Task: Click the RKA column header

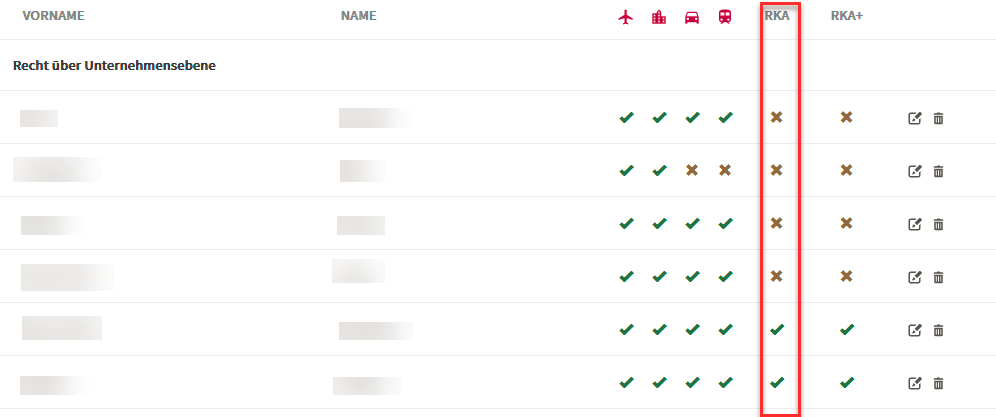Action: 777,16
